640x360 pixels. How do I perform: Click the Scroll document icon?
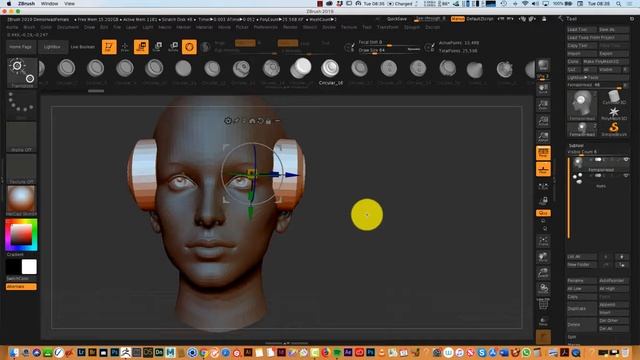pos(543,89)
